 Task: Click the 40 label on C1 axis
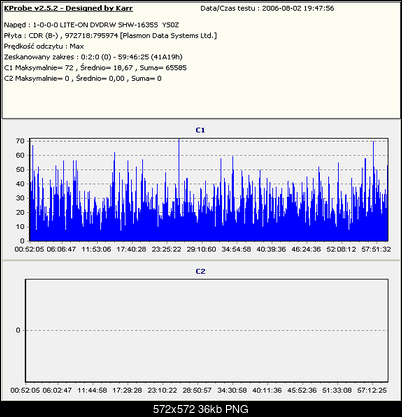click(20, 184)
